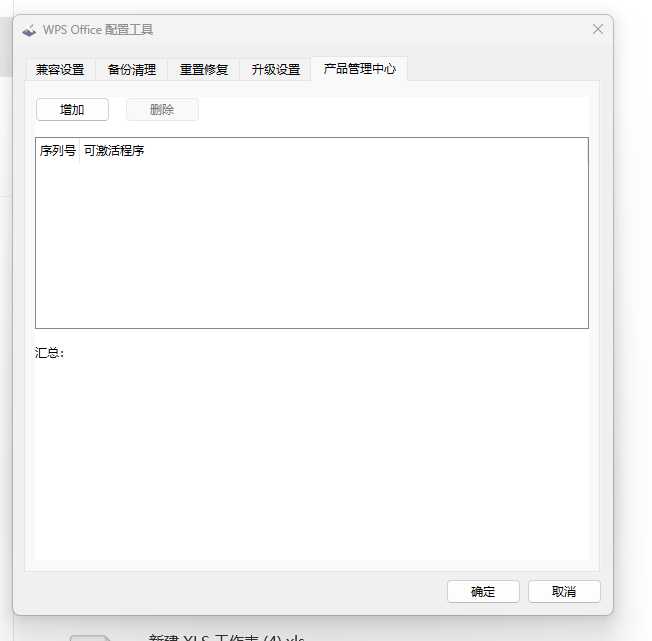Select the 重置修复 tab
652x641 pixels.
point(204,69)
